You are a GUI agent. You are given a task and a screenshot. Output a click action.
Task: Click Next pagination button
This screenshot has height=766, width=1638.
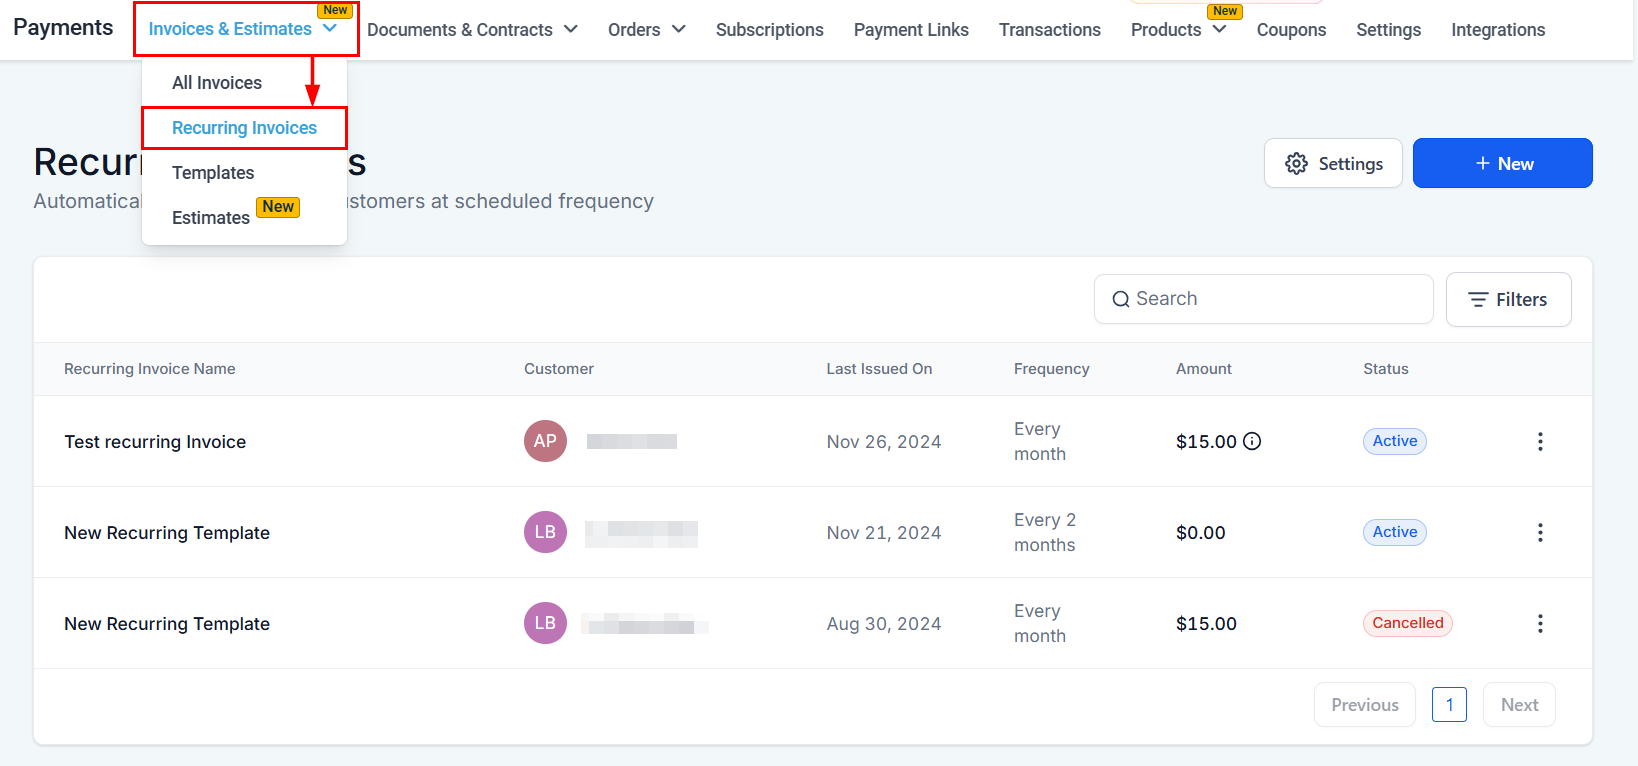1519,705
